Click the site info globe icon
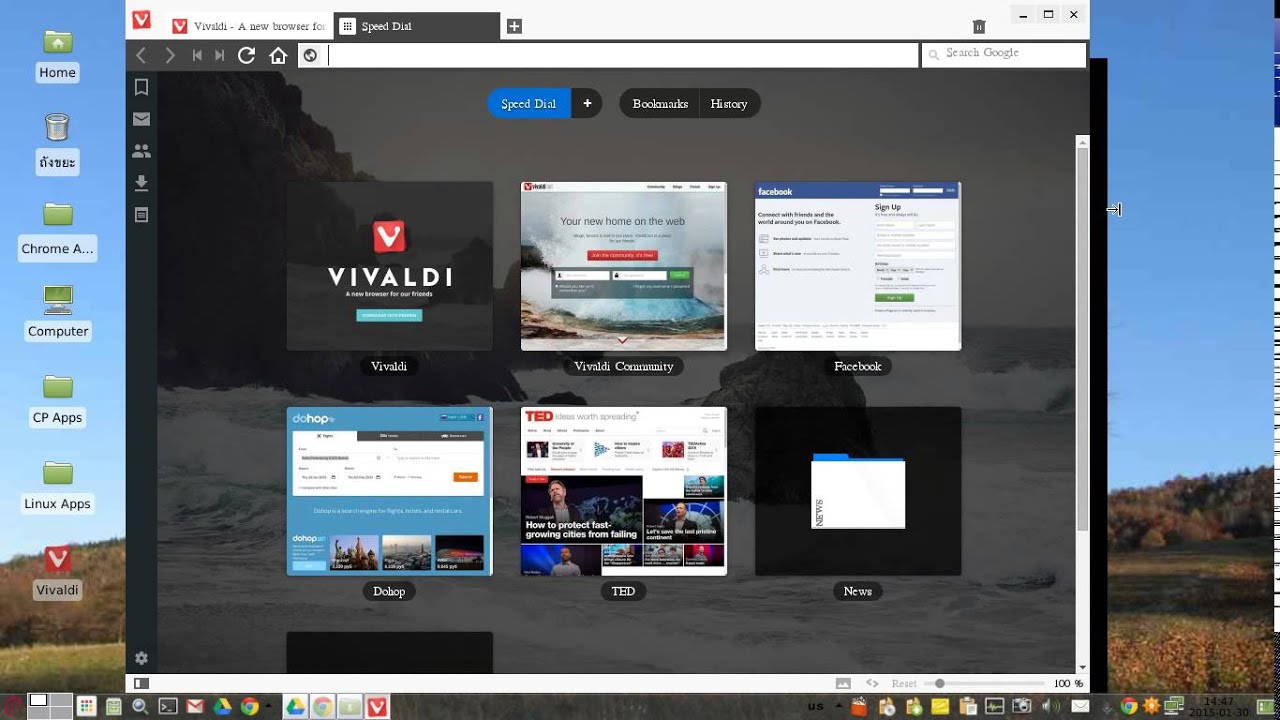 tap(310, 56)
